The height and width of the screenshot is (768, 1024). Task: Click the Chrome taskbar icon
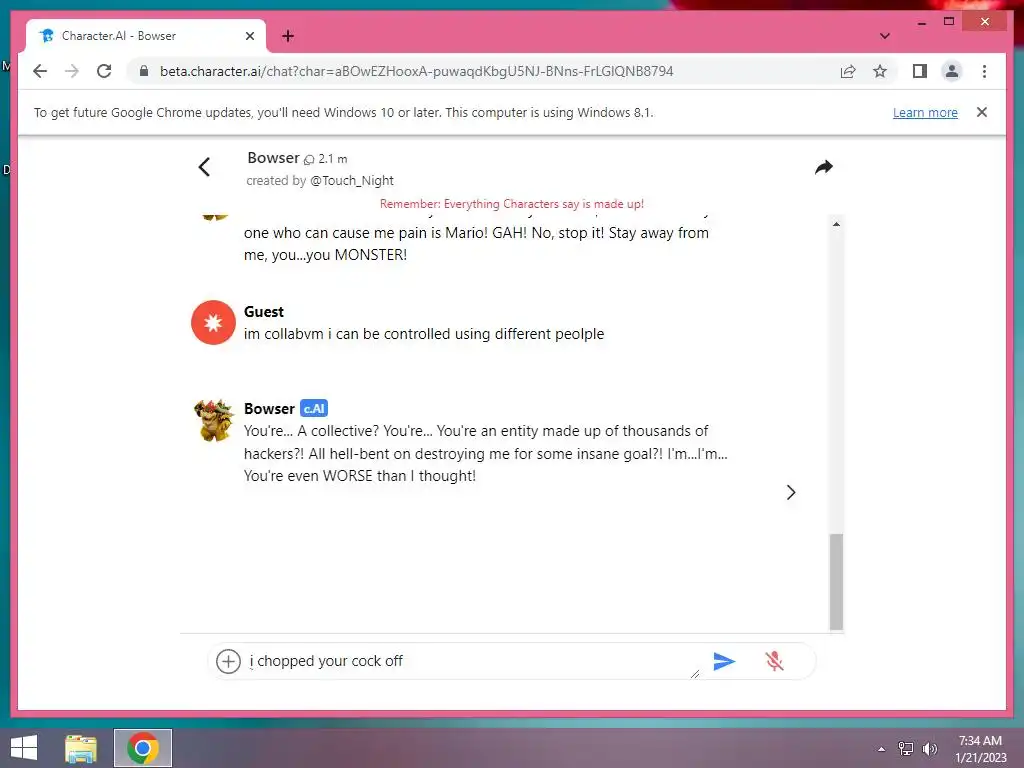[143, 748]
